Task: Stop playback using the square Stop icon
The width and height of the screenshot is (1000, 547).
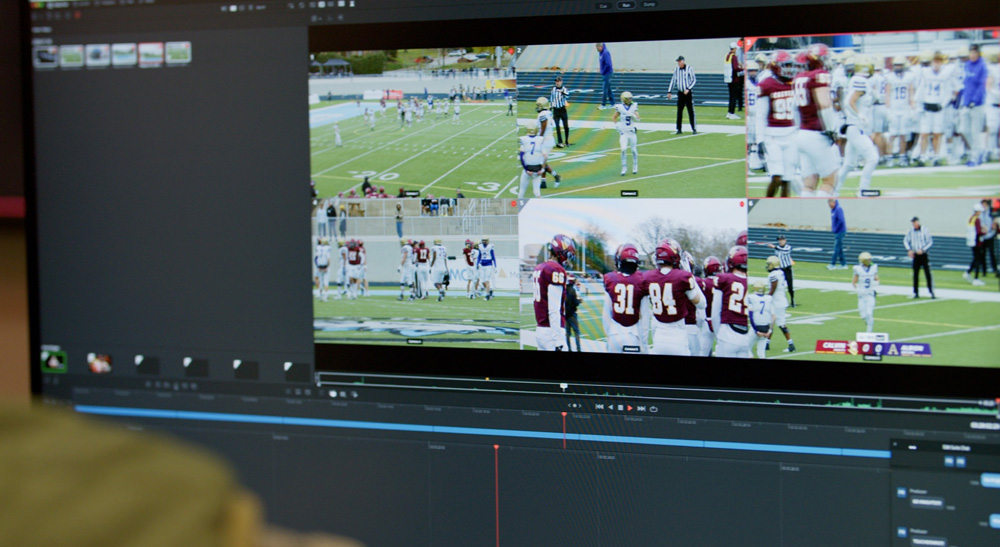Action: click(620, 408)
